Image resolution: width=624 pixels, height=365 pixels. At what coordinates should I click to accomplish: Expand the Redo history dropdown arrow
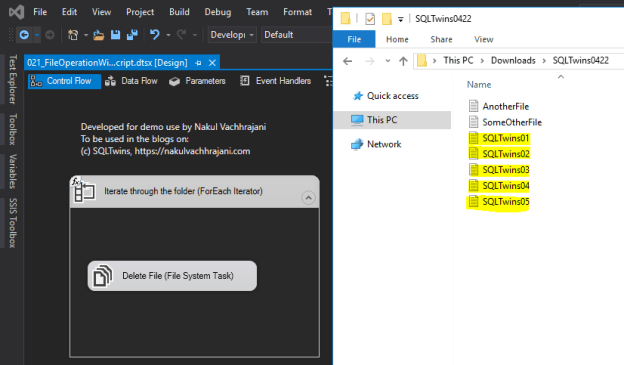click(195, 35)
